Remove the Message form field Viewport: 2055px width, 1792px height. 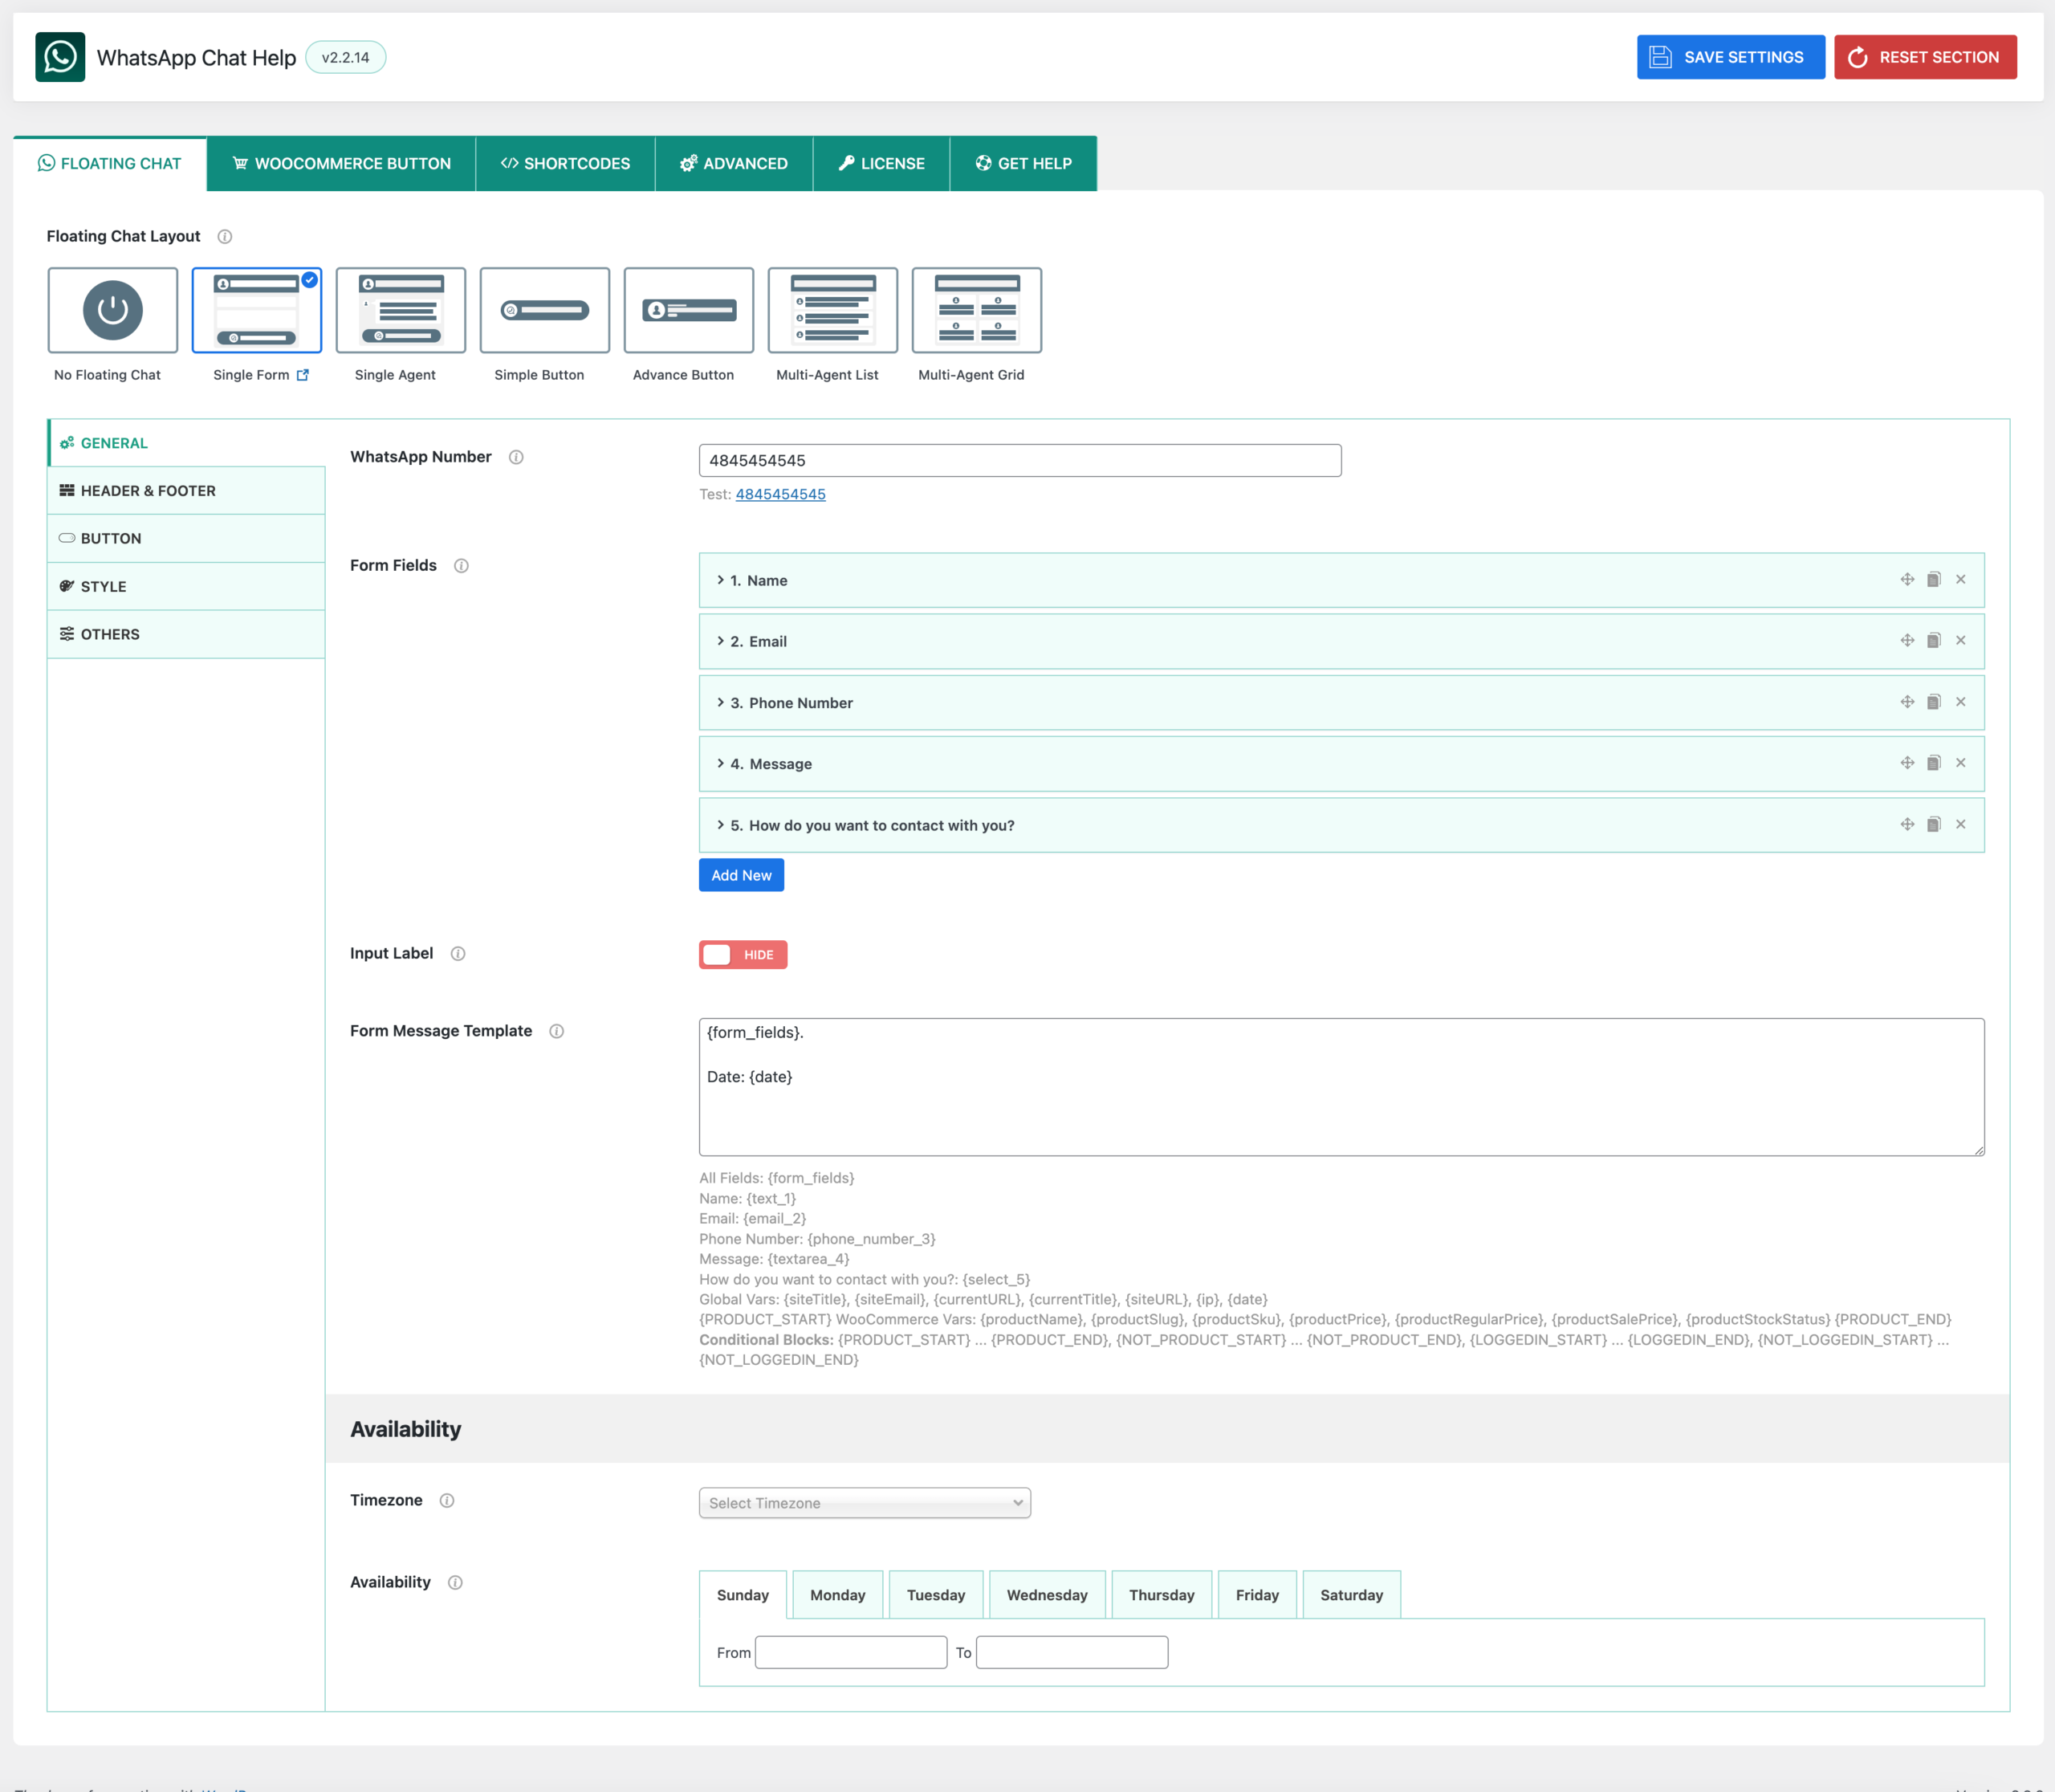(1961, 763)
